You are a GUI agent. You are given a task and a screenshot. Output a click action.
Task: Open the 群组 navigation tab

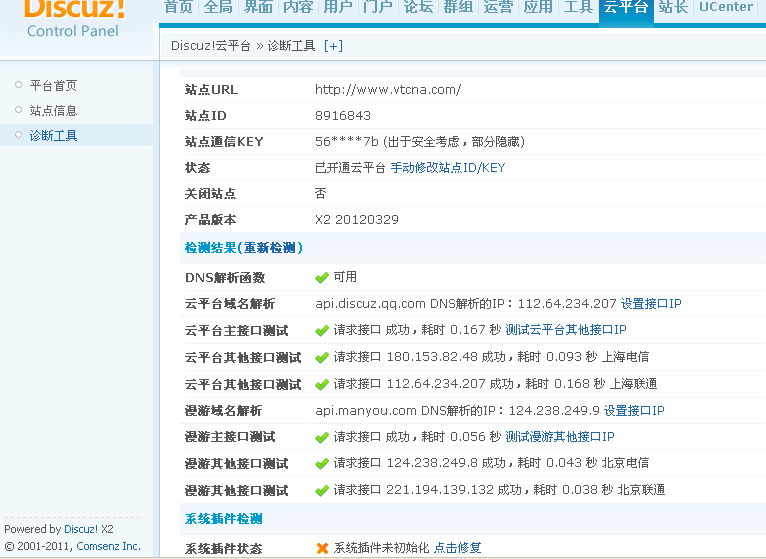458,7
